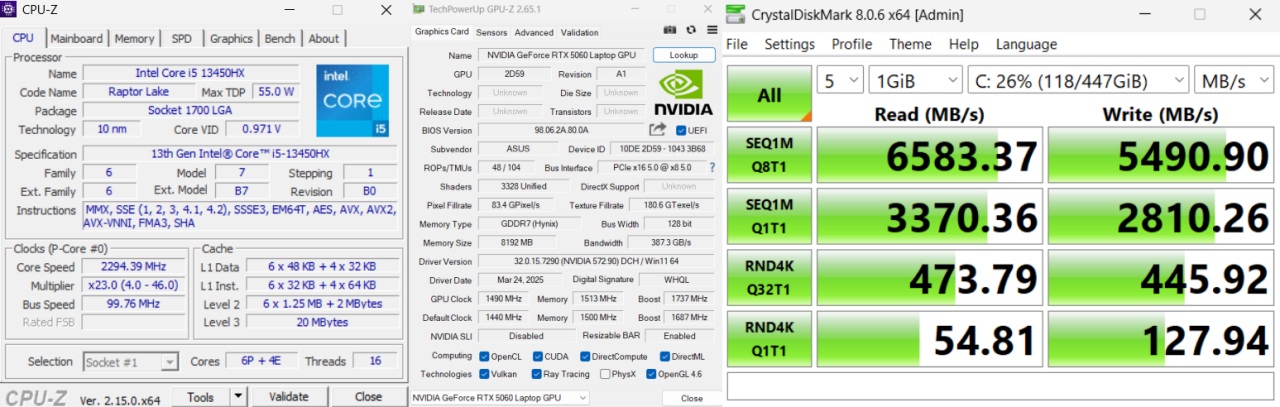Click the Validate button in CPU-Z

289,397
